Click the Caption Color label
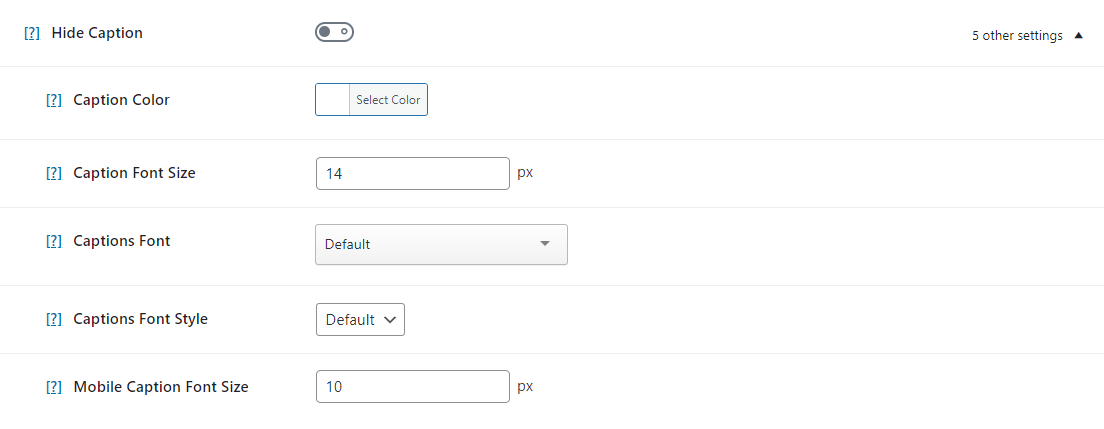Viewport: 1104px width, 429px height. tap(121, 100)
